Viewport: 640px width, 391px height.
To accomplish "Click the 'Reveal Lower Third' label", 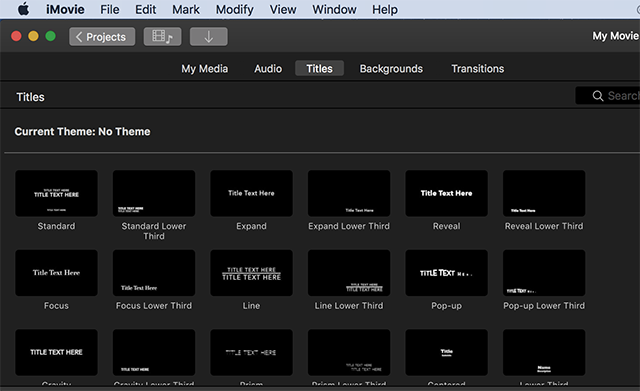I will click(x=544, y=226).
